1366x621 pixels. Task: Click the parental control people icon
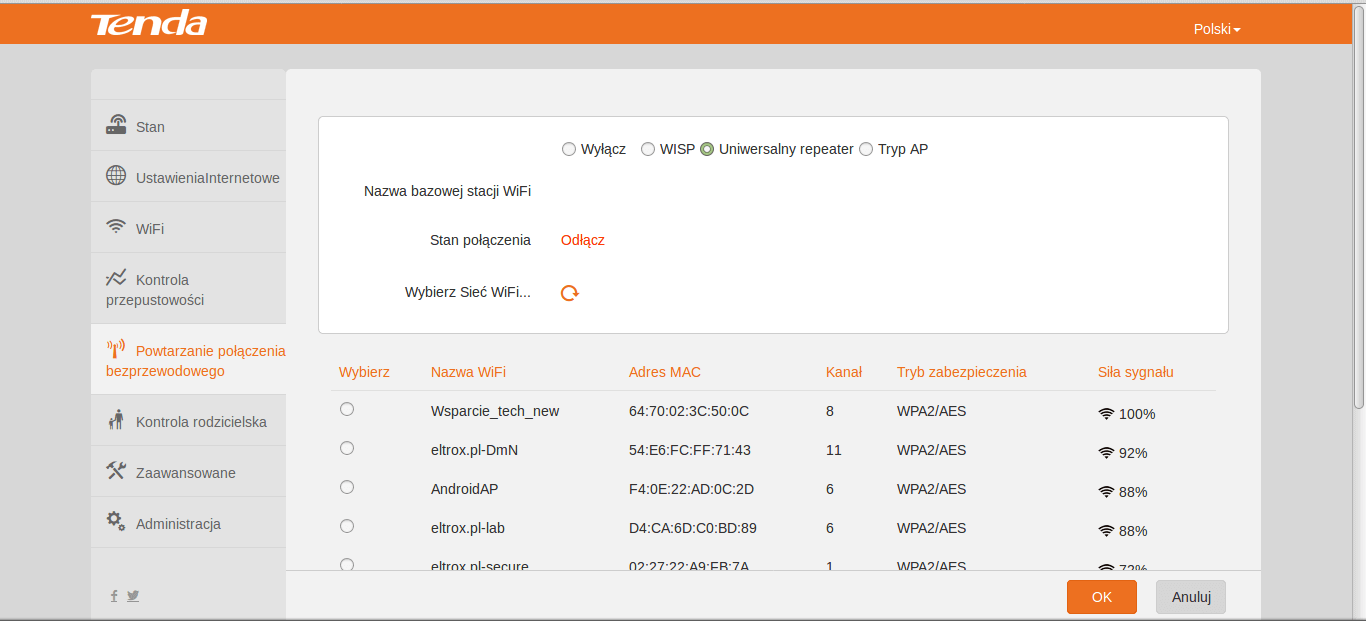point(116,420)
